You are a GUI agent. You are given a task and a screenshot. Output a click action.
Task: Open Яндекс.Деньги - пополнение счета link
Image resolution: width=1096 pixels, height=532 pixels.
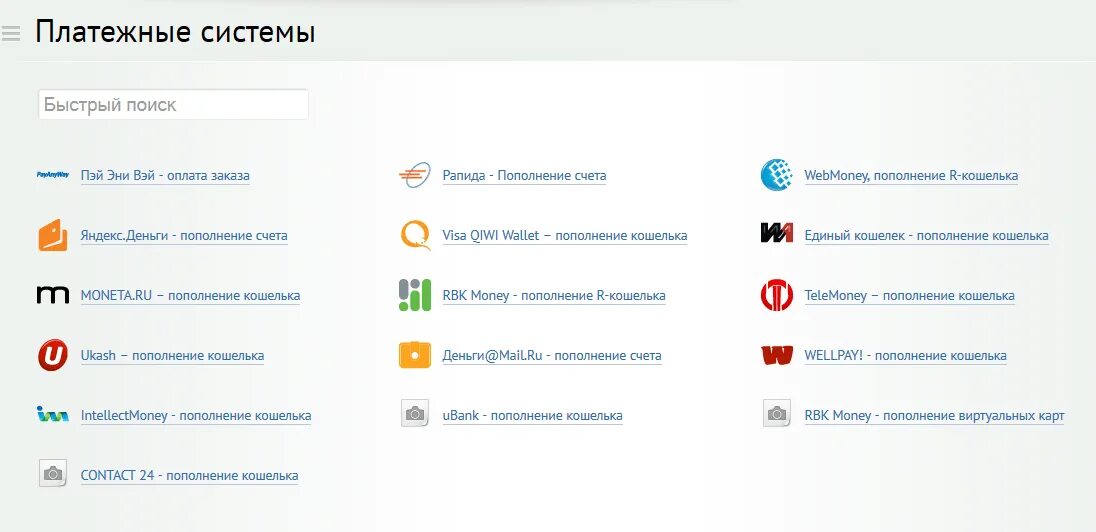coord(184,236)
